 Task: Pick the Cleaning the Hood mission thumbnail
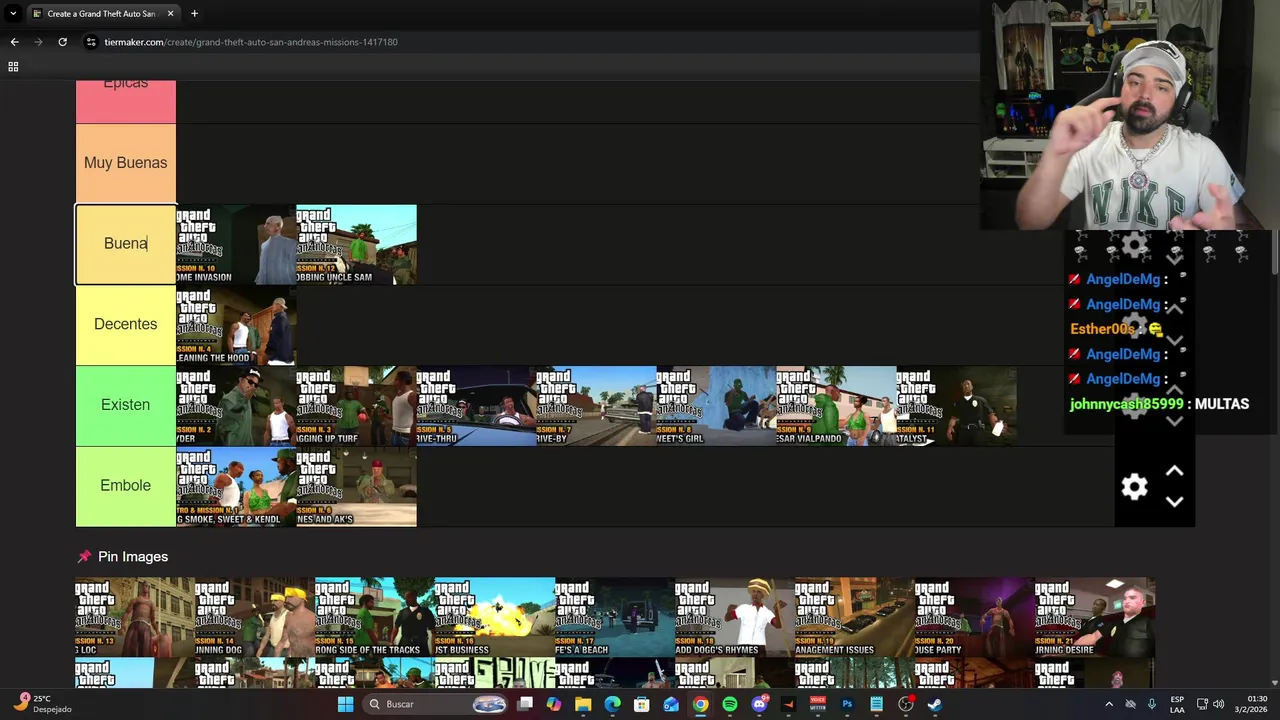coord(236,325)
